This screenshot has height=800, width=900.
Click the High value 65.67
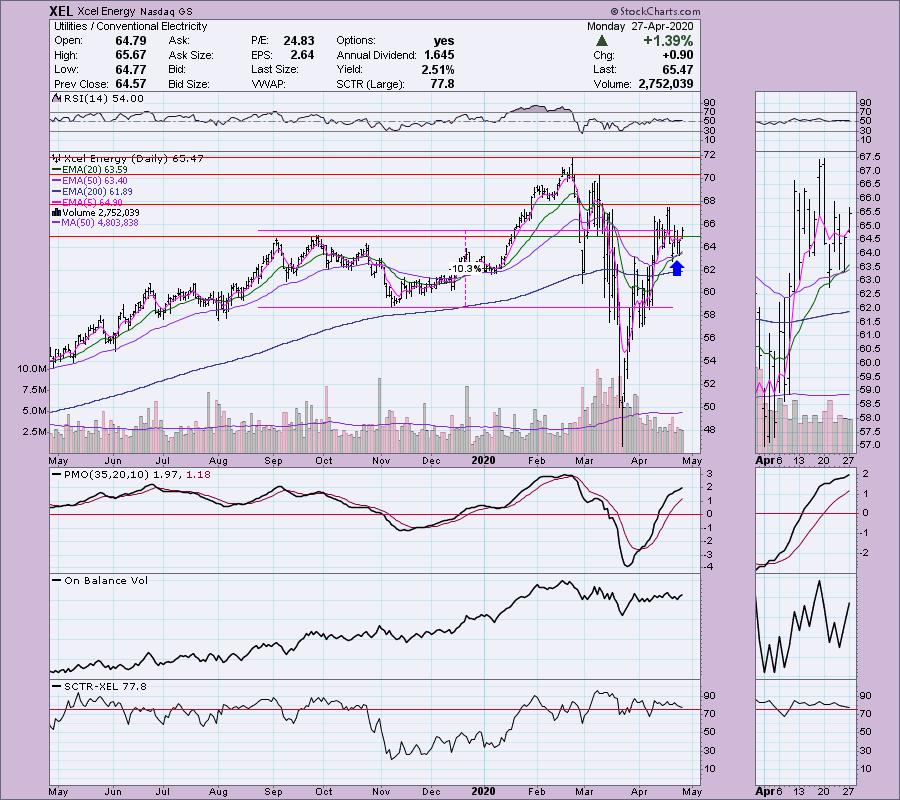pyautogui.click(x=131, y=55)
